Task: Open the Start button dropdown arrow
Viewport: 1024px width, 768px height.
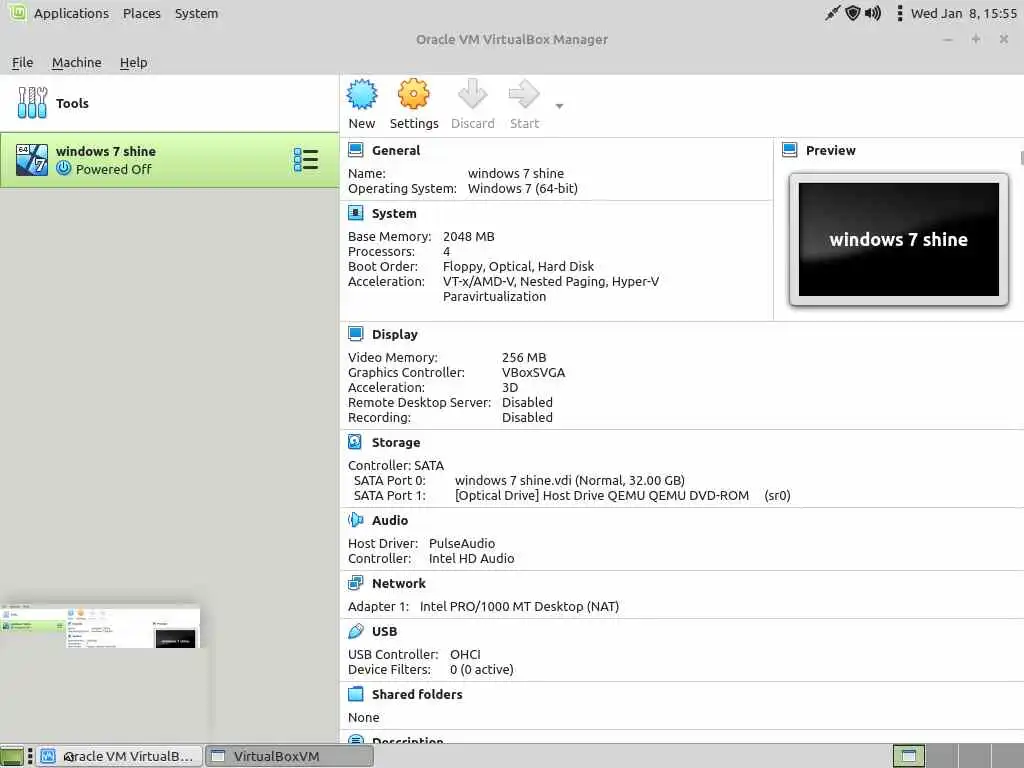Action: click(x=559, y=106)
